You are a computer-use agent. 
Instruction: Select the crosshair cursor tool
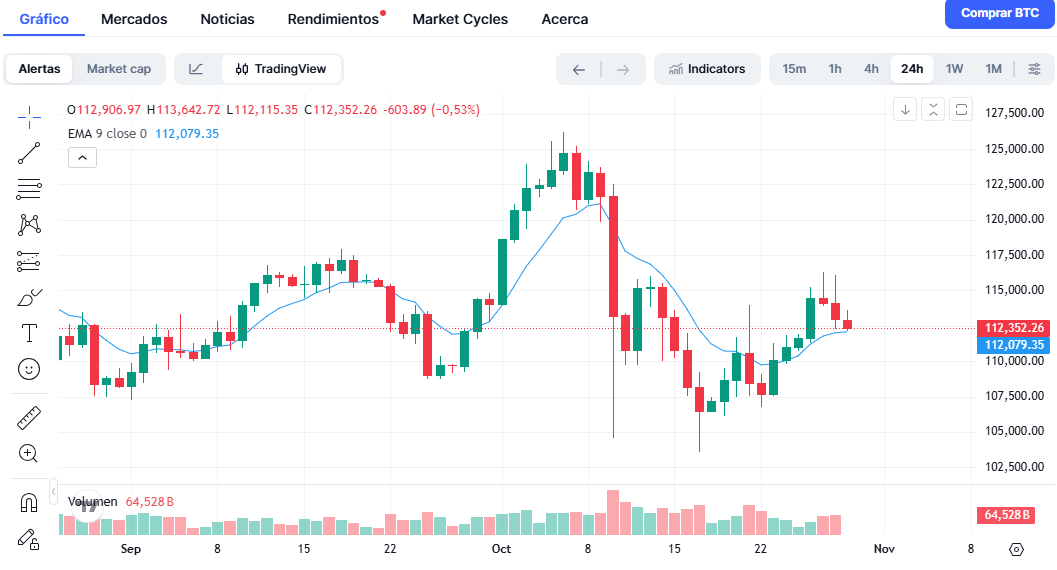click(29, 117)
